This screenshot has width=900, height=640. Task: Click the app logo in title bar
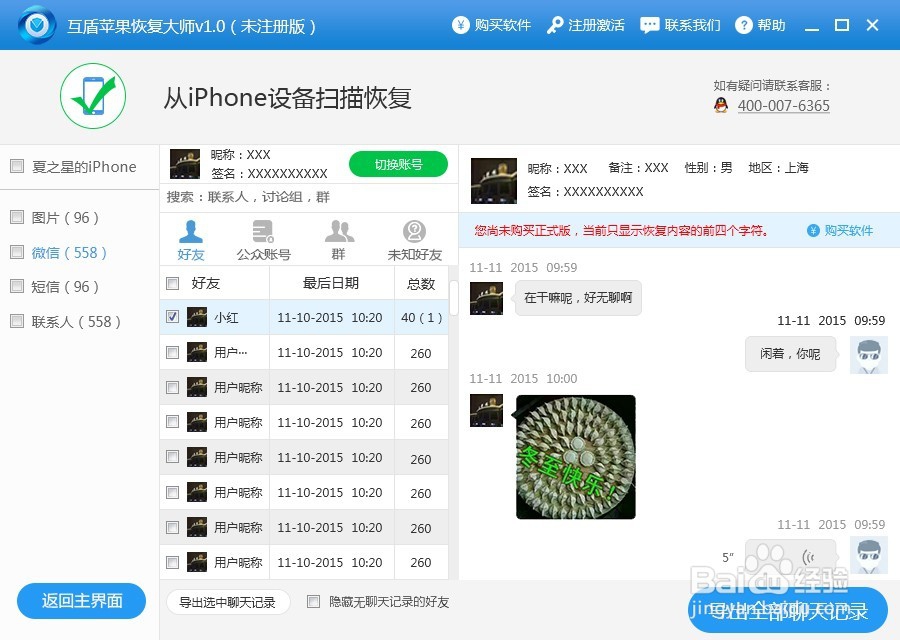[x=37, y=25]
